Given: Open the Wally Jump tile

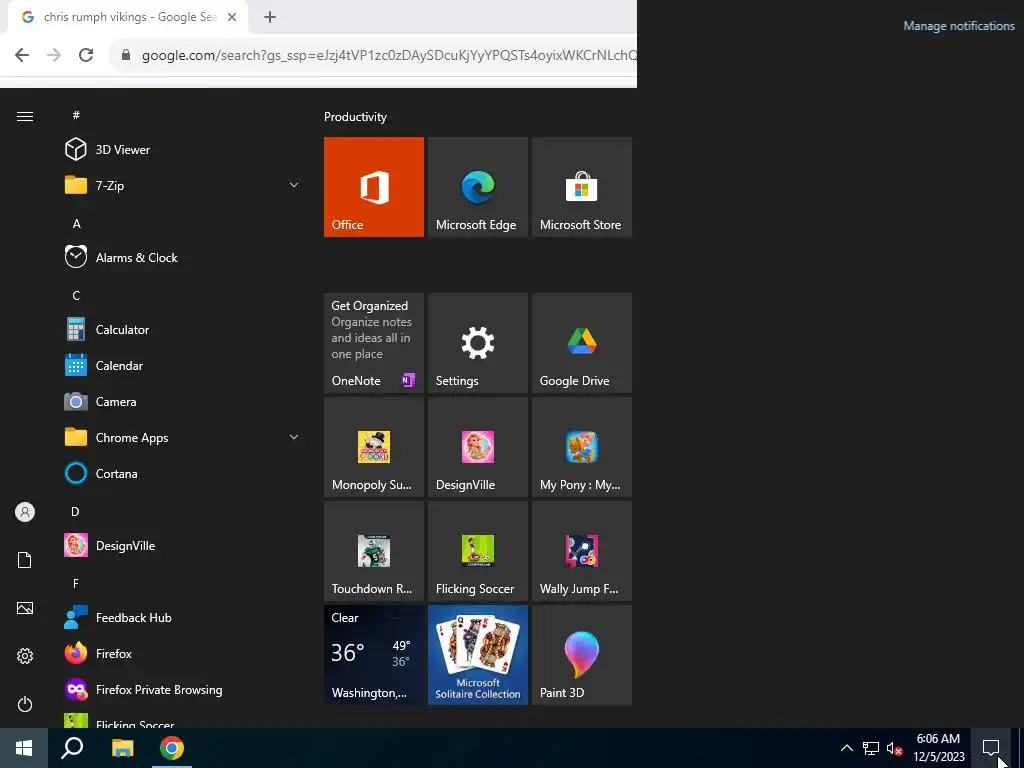Looking at the screenshot, I should [582, 551].
